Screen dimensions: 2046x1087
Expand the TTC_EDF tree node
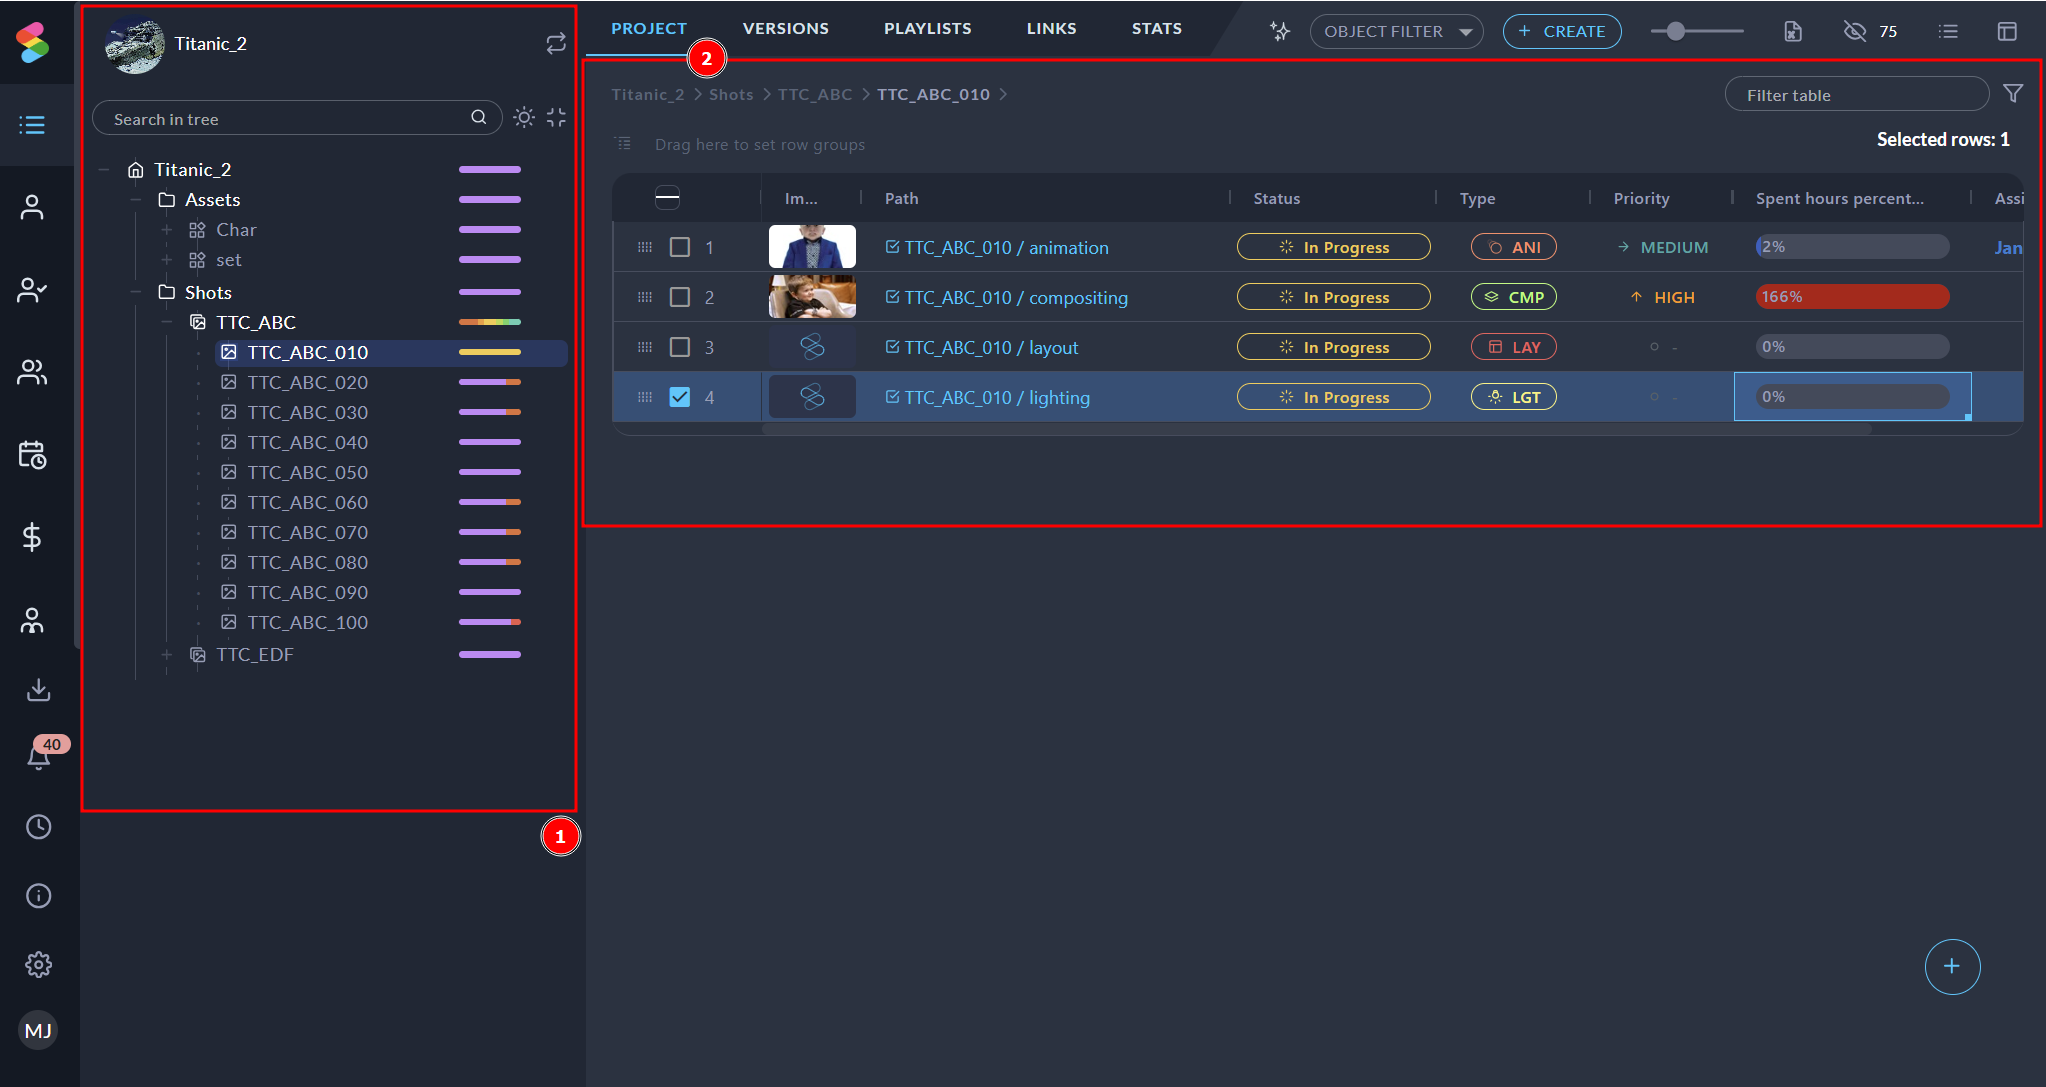coord(167,654)
